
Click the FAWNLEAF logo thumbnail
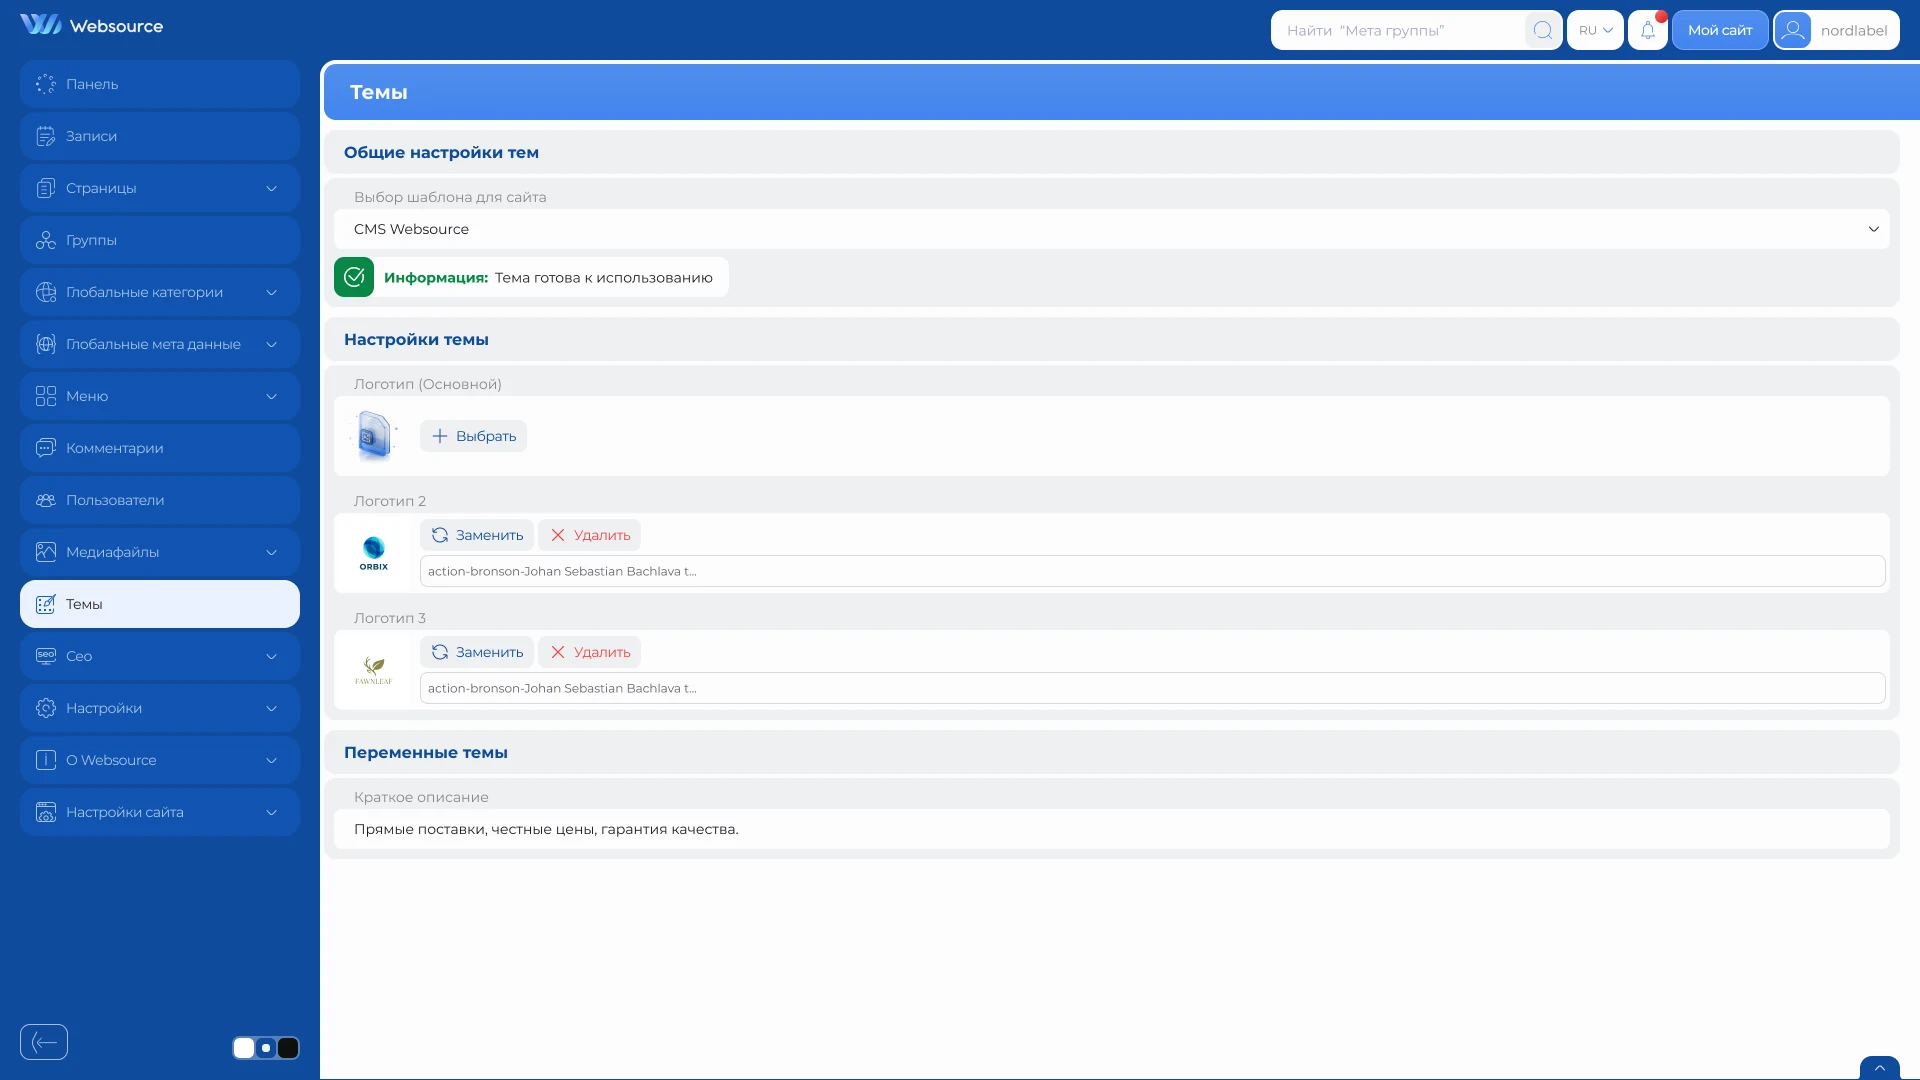[x=374, y=670]
